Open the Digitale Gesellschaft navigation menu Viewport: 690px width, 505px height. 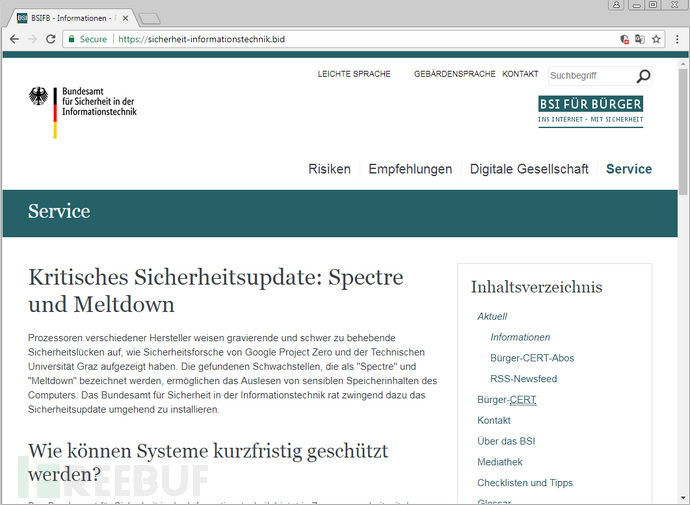point(529,169)
